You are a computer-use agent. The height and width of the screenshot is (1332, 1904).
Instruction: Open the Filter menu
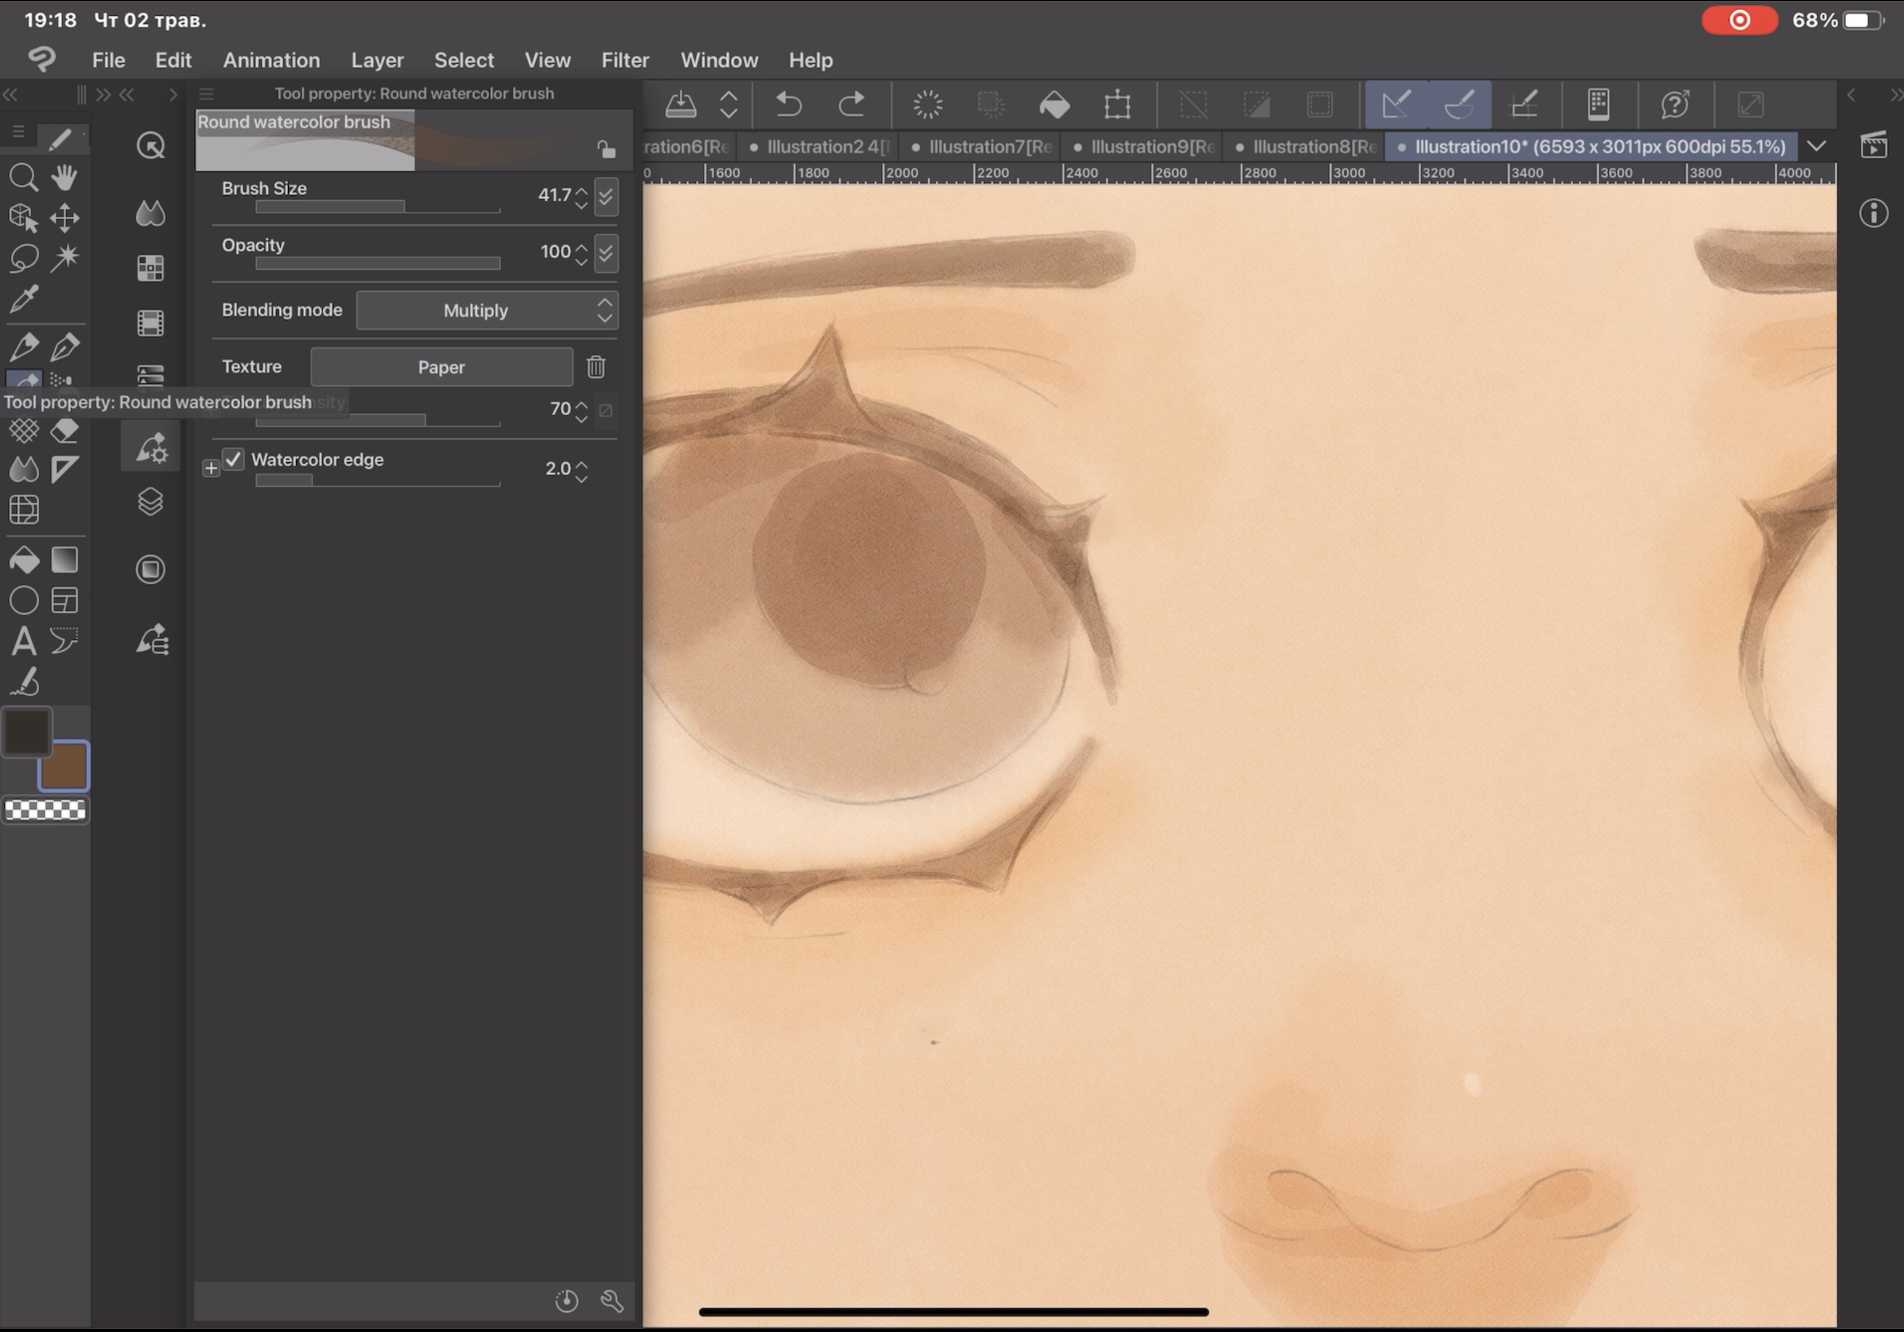(624, 60)
